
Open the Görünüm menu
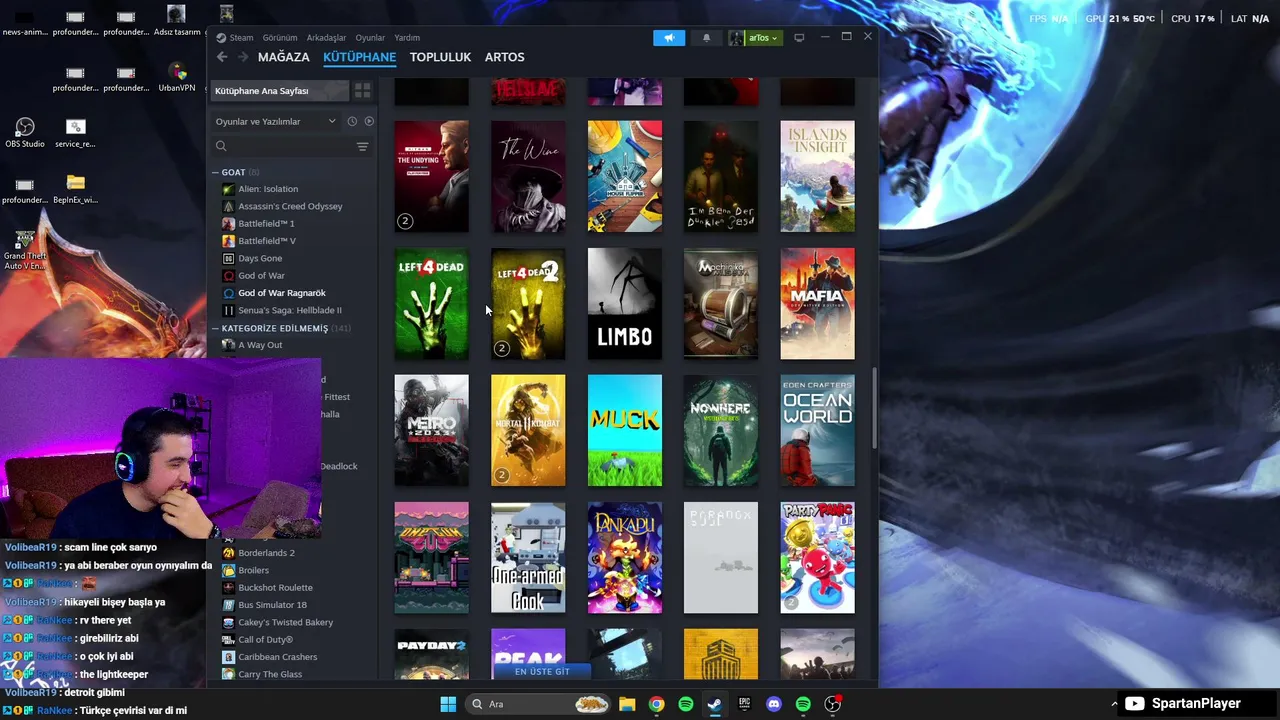pos(280,38)
